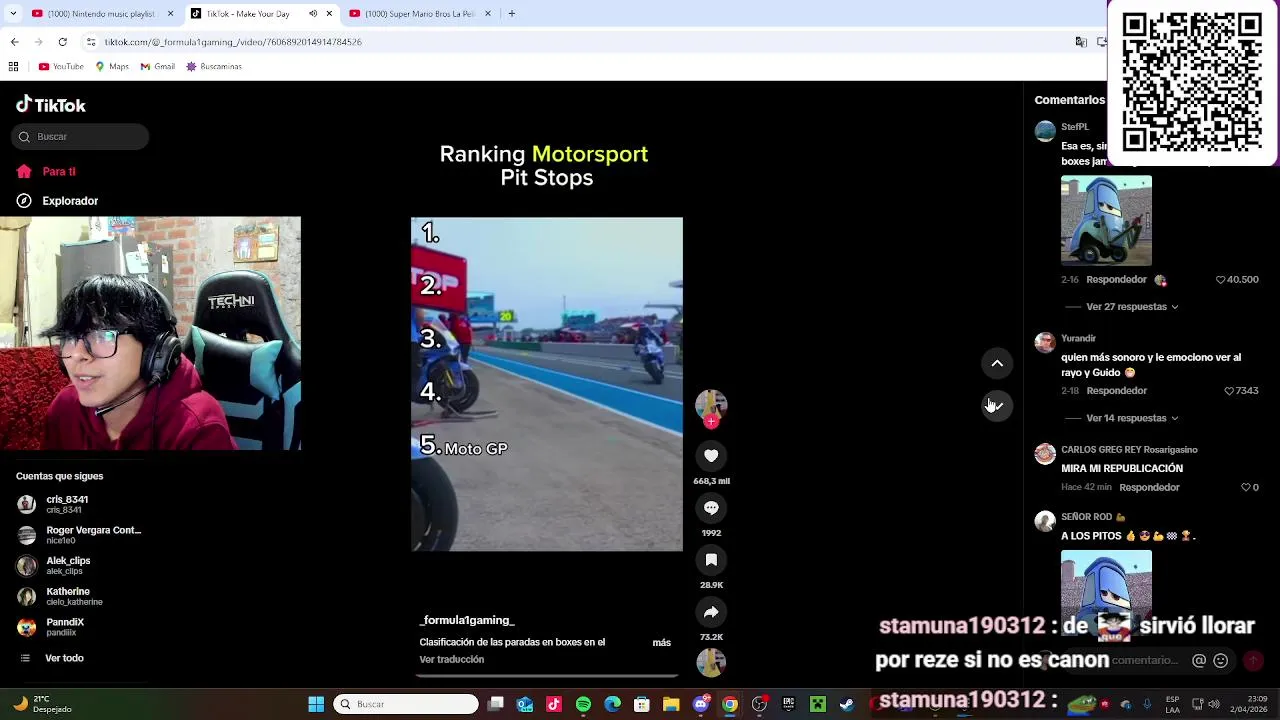Go to previous video with up chevron
The height and width of the screenshot is (720, 1280).
(997, 363)
